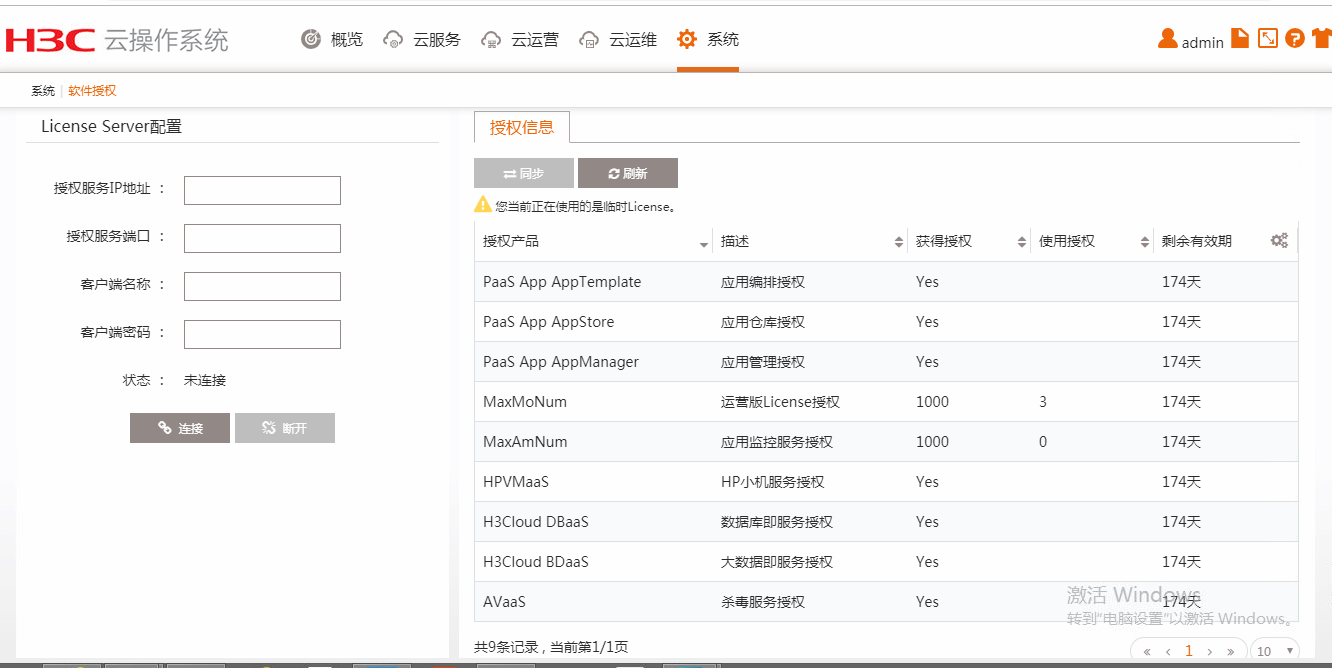
Task: Click the 杀毒服务授权 description cell
Action: coord(763,602)
